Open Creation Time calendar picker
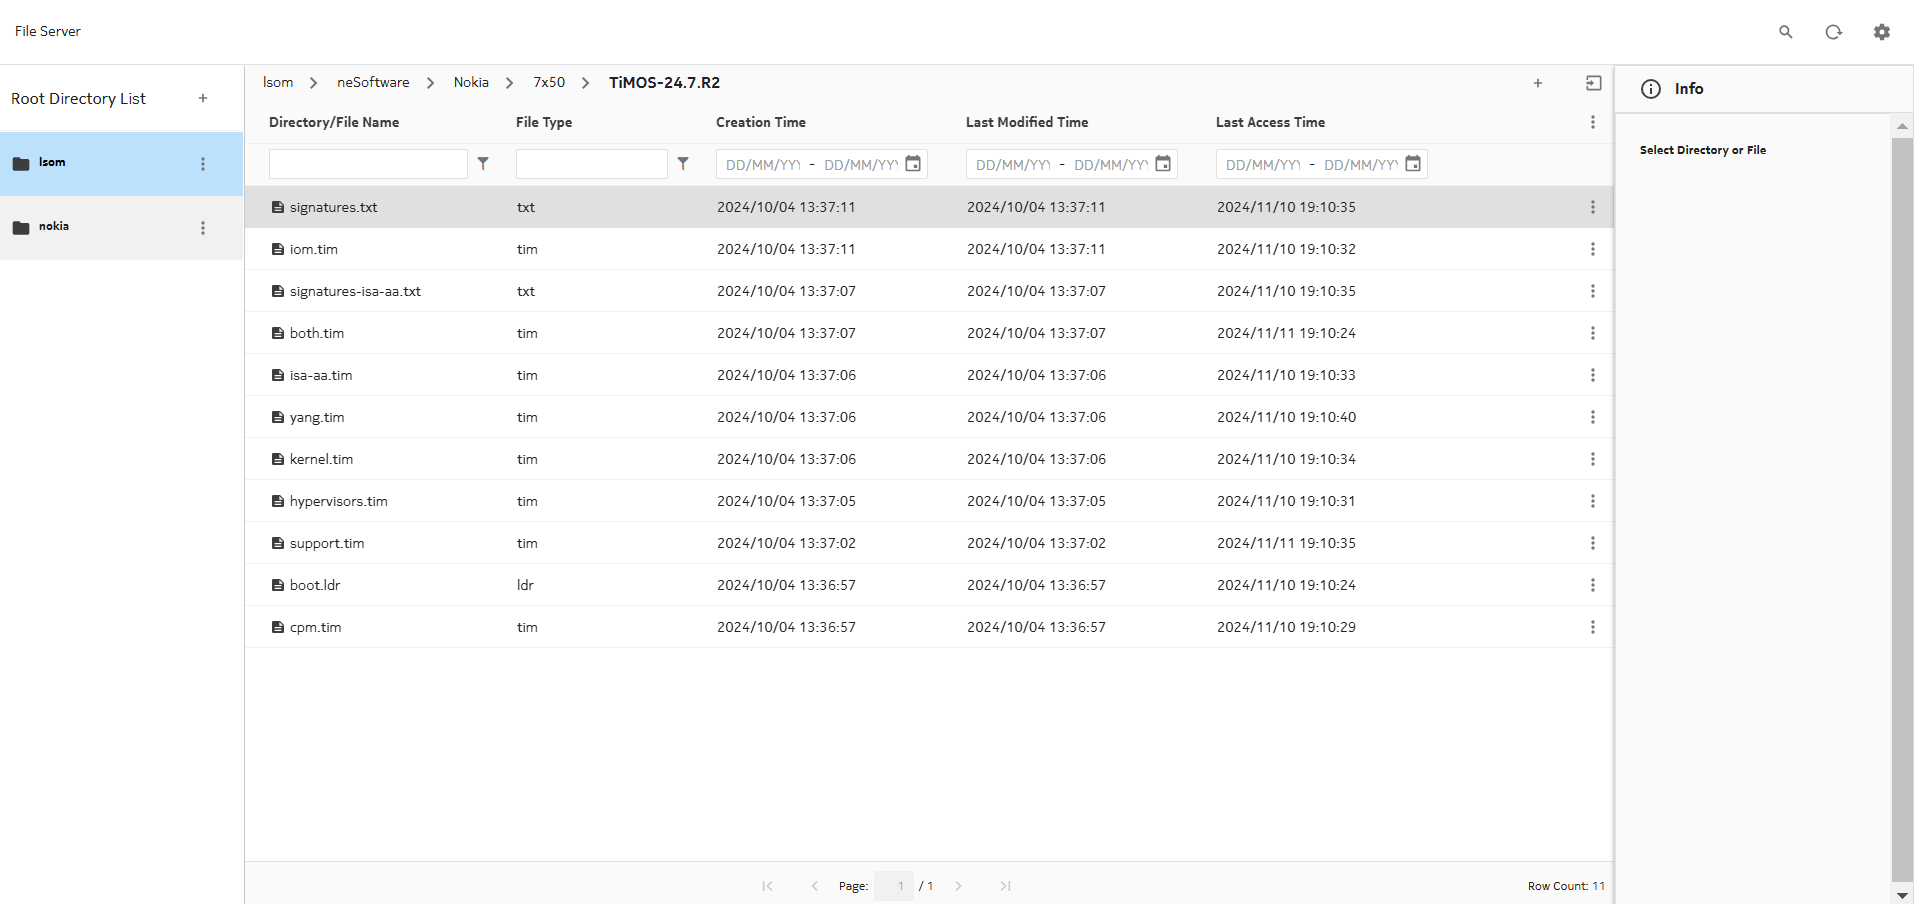 tap(913, 164)
